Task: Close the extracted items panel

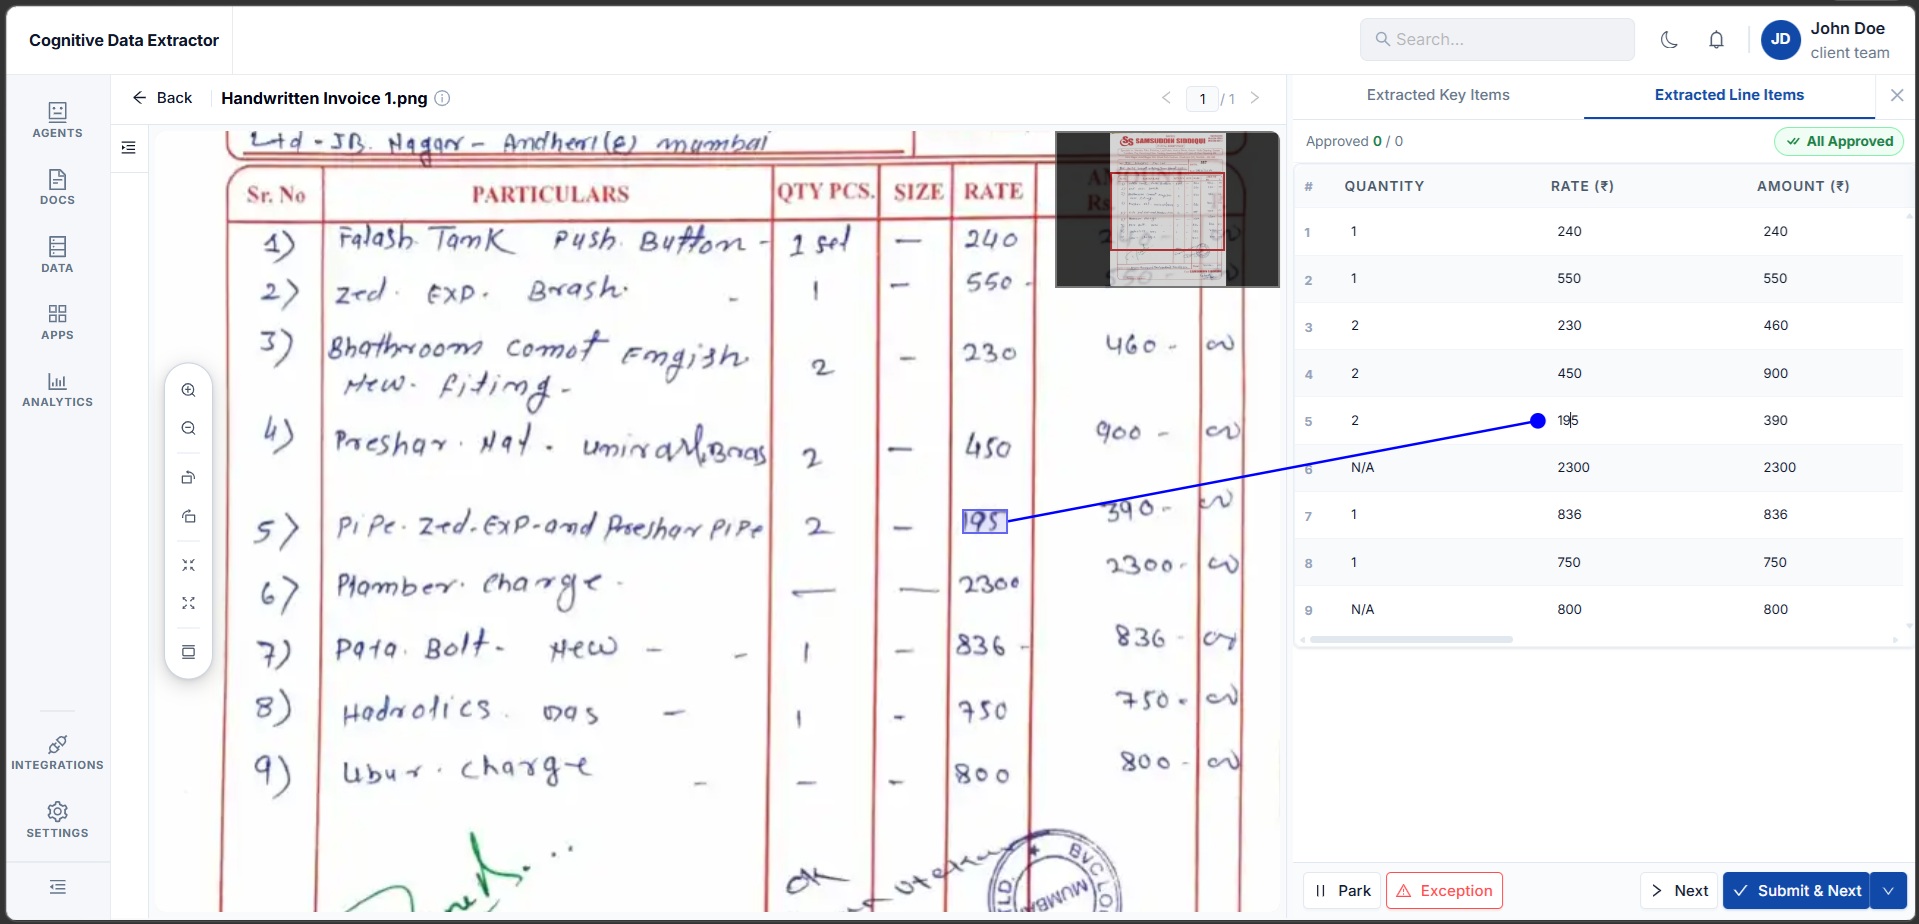Action: click(1897, 95)
